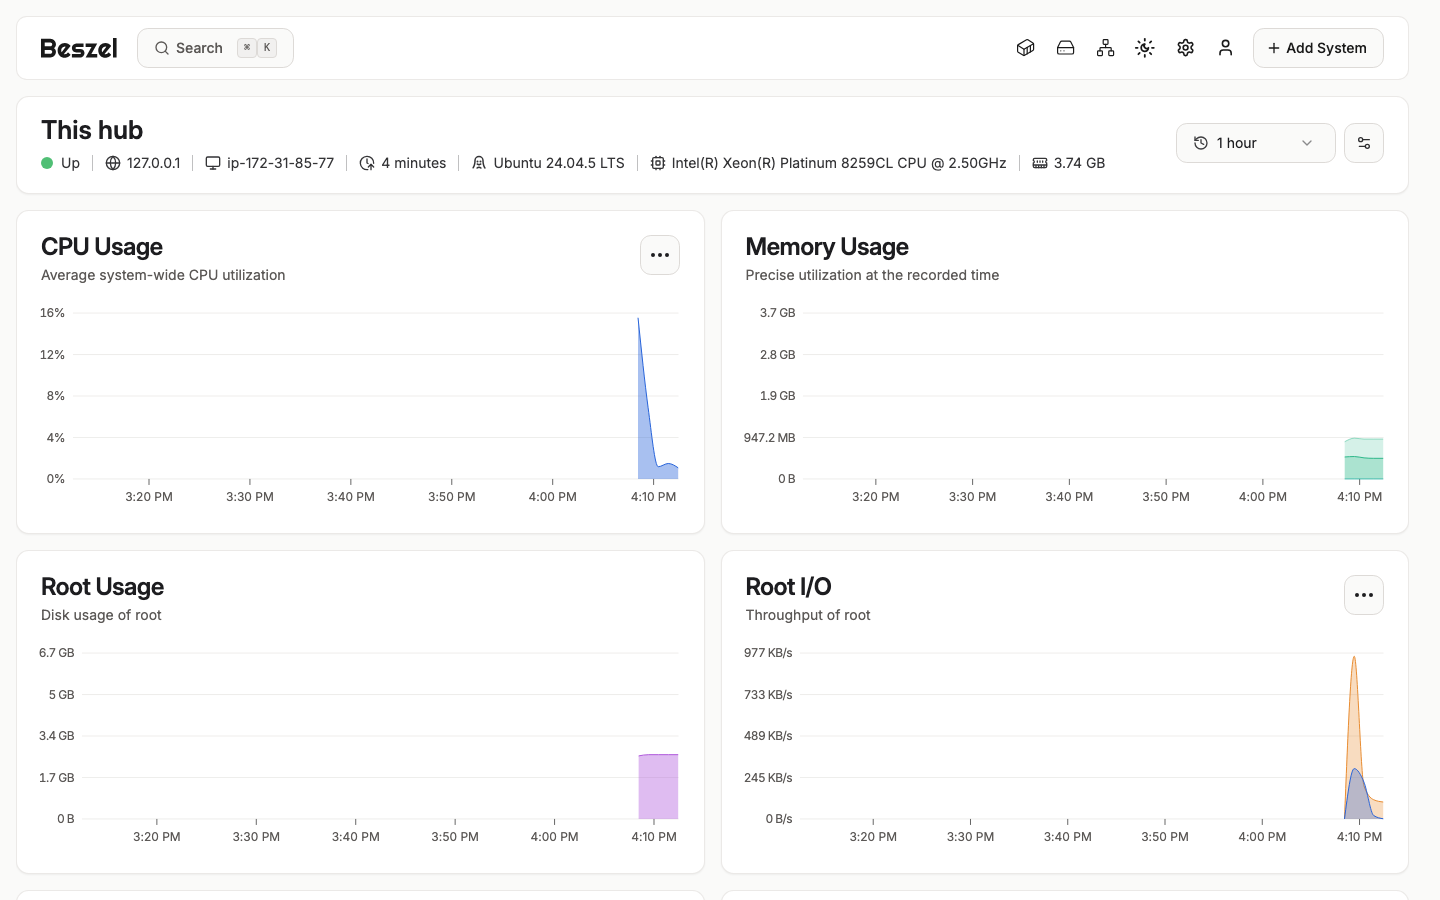Click the Search box
The image size is (1440, 900).
point(215,48)
